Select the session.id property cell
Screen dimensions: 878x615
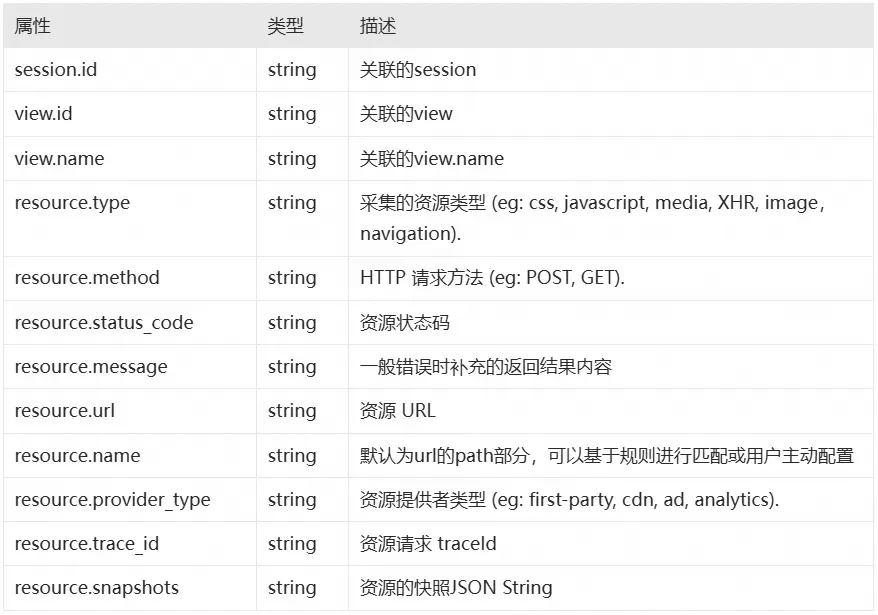(x=56, y=70)
